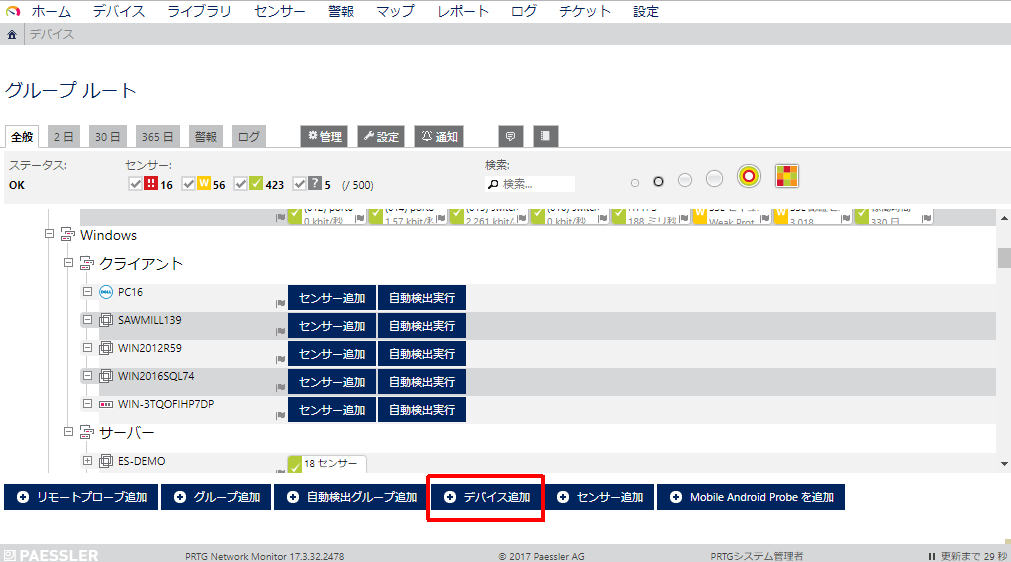This screenshot has height=562, width=1011.
Task: Click the yellow warning-sensor status icon showing 56
Action: point(204,184)
